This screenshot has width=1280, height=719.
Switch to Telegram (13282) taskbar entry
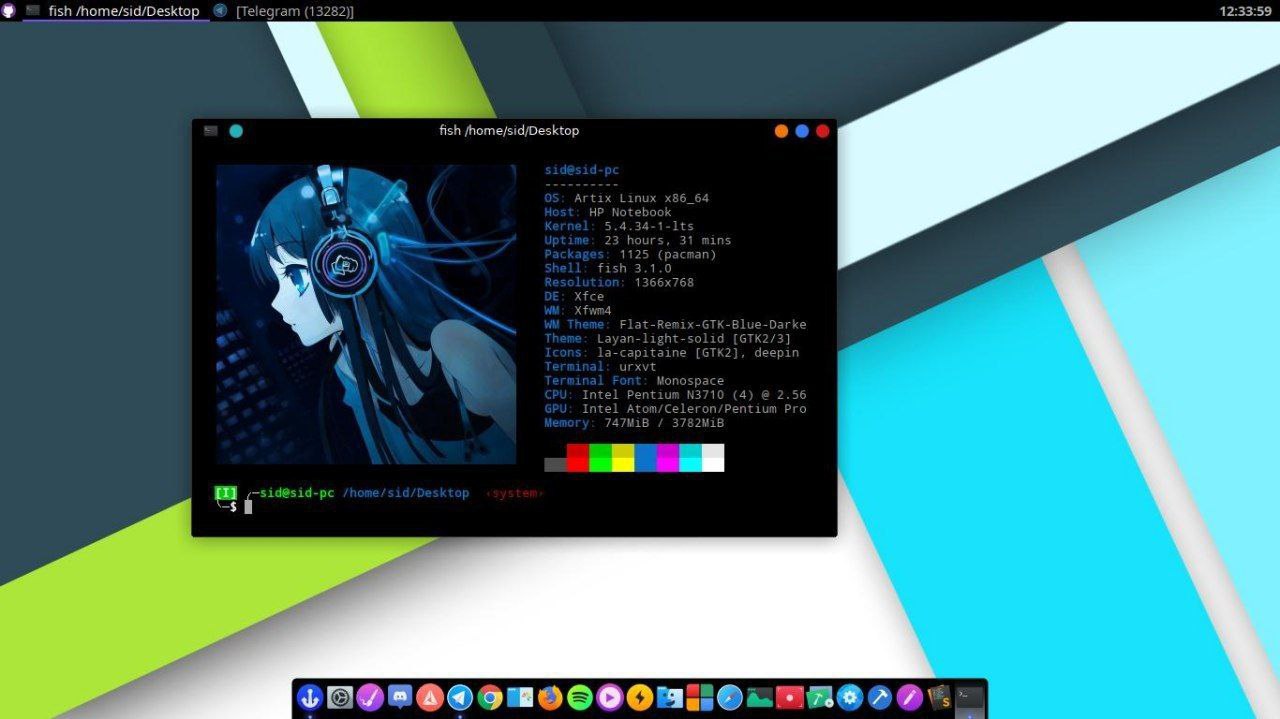coord(284,11)
